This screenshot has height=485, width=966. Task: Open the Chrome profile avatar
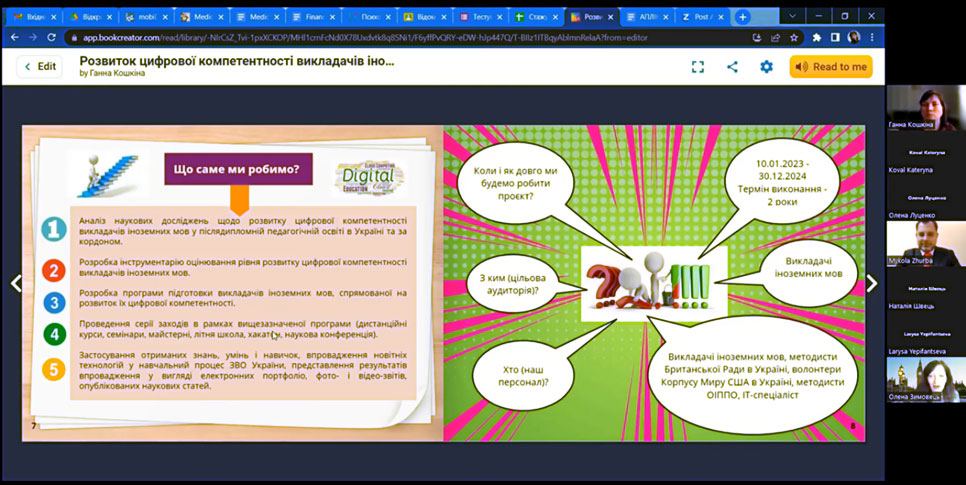pos(853,38)
